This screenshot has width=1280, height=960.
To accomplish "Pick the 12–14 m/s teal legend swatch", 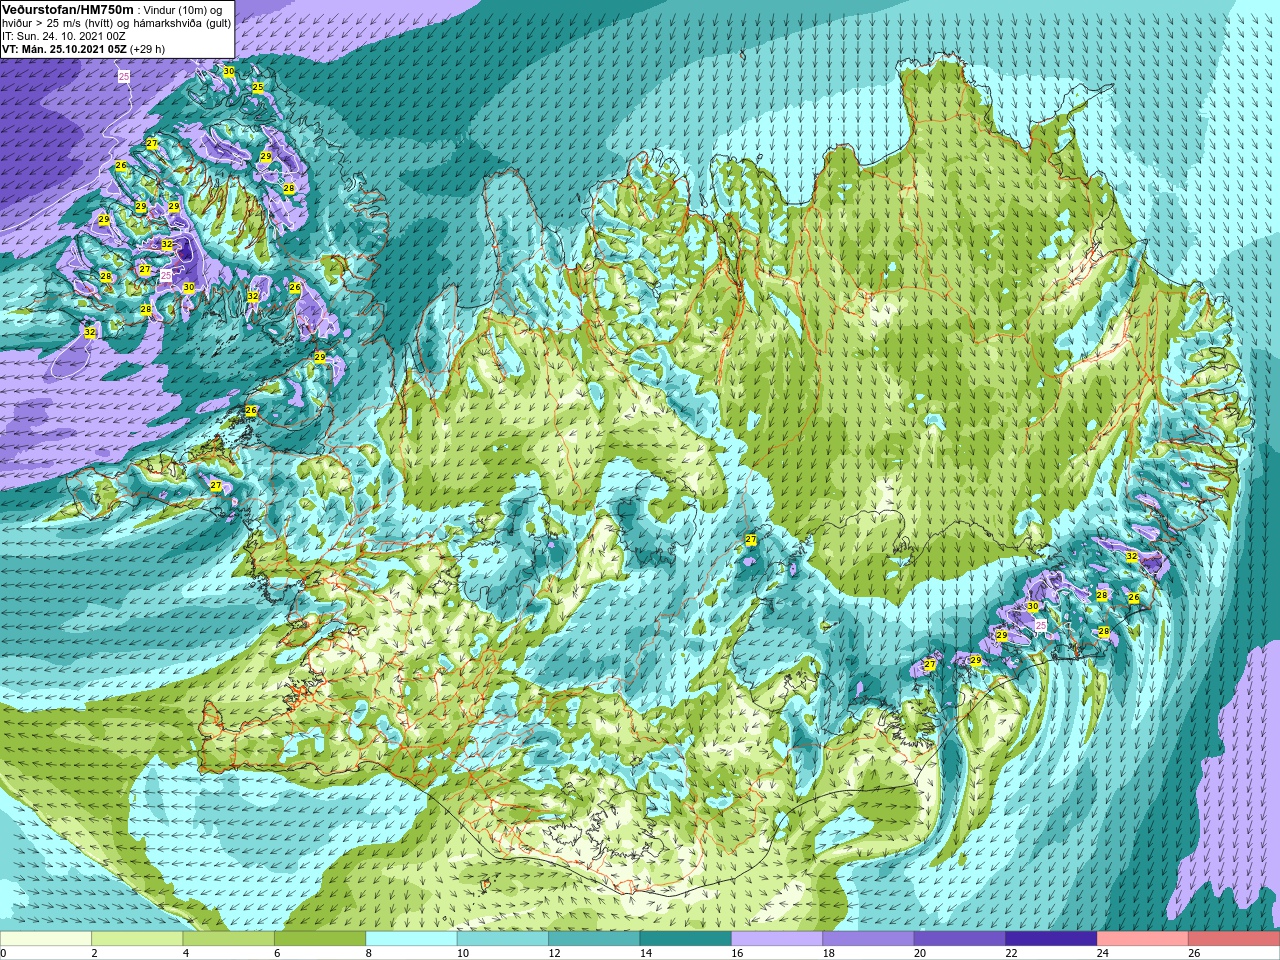I will pyautogui.click(x=594, y=938).
